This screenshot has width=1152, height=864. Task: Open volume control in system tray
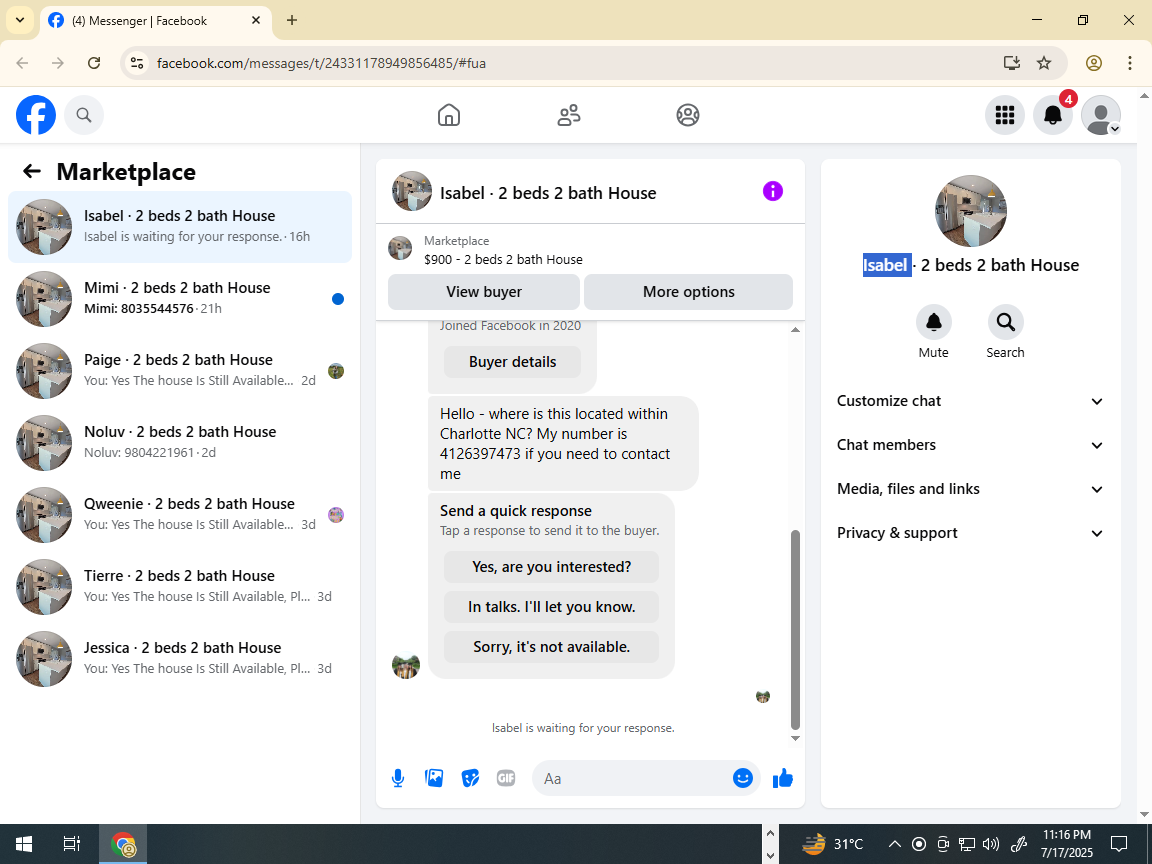tap(991, 844)
